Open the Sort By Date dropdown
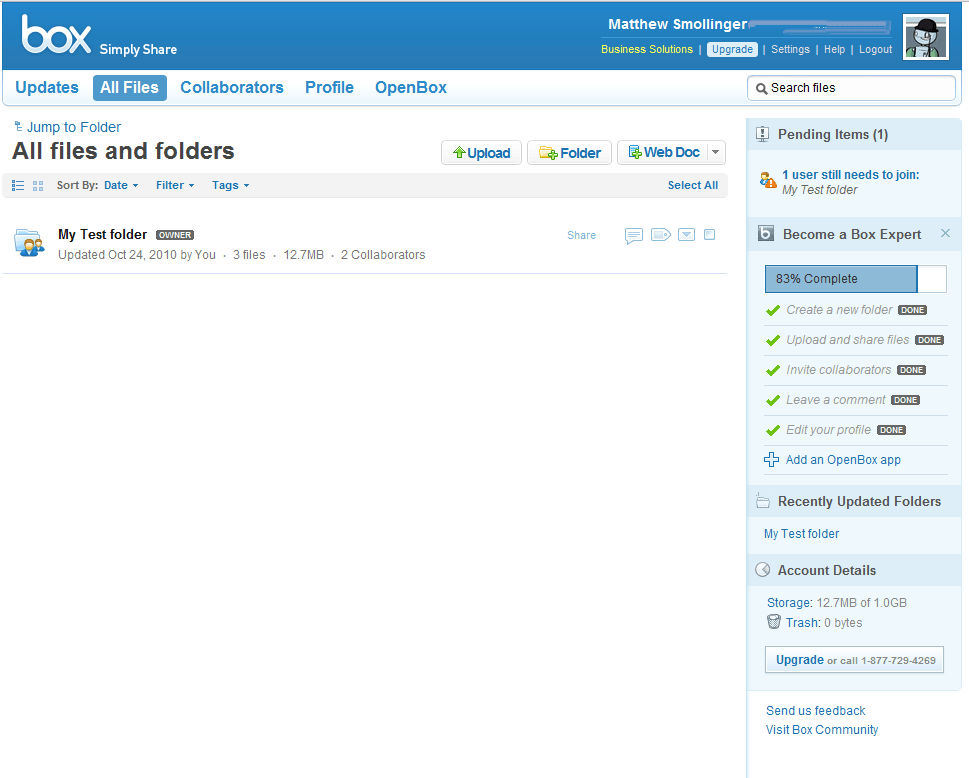The width and height of the screenshot is (969, 778). click(121, 185)
